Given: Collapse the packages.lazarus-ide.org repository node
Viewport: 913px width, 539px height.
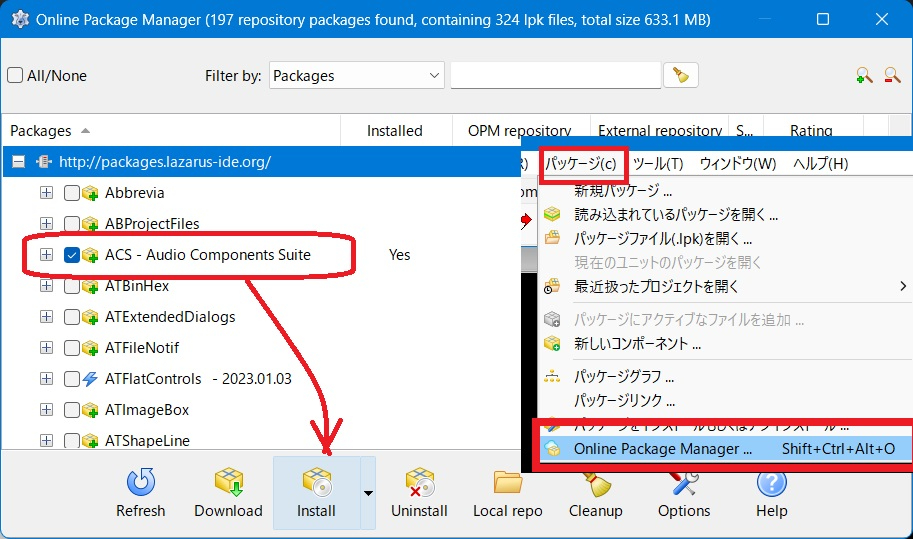Looking at the screenshot, I should click(x=19, y=162).
